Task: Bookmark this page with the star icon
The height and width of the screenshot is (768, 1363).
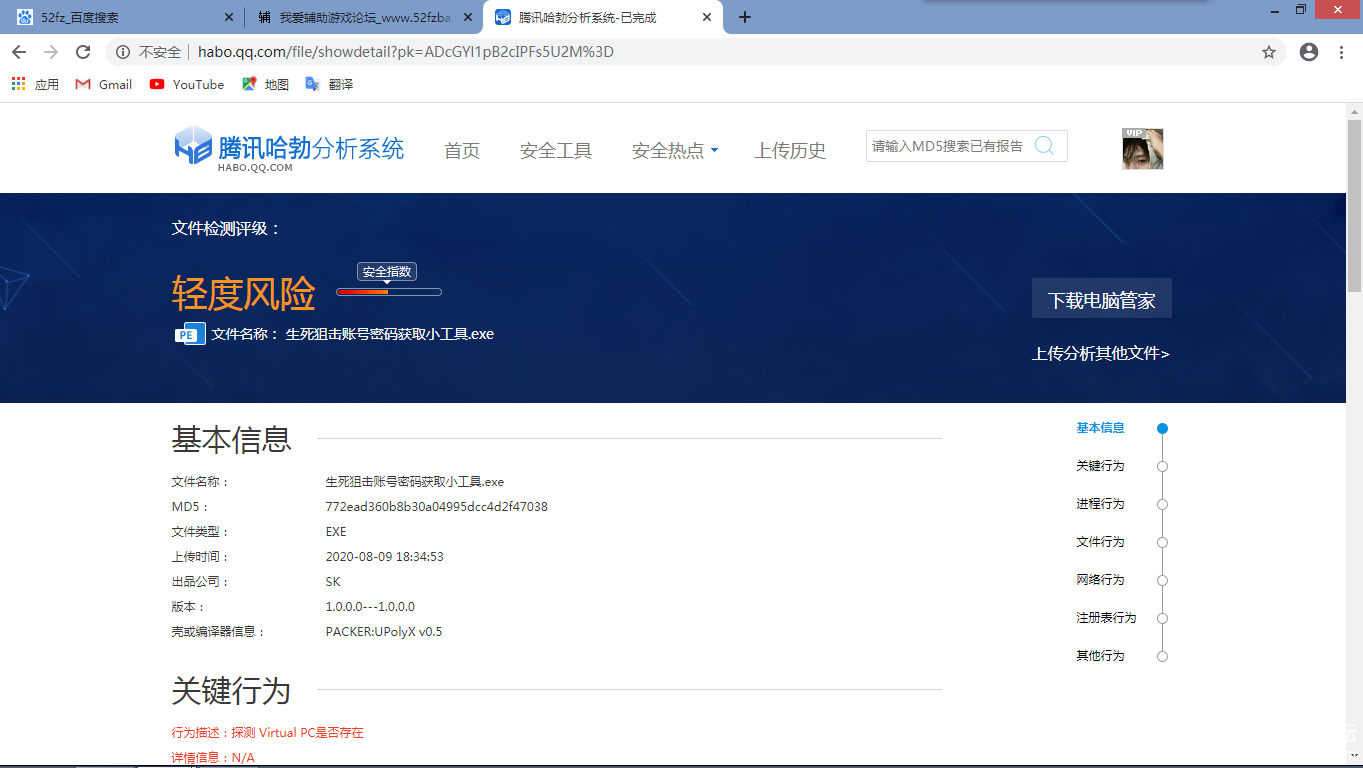Action: coord(1269,52)
